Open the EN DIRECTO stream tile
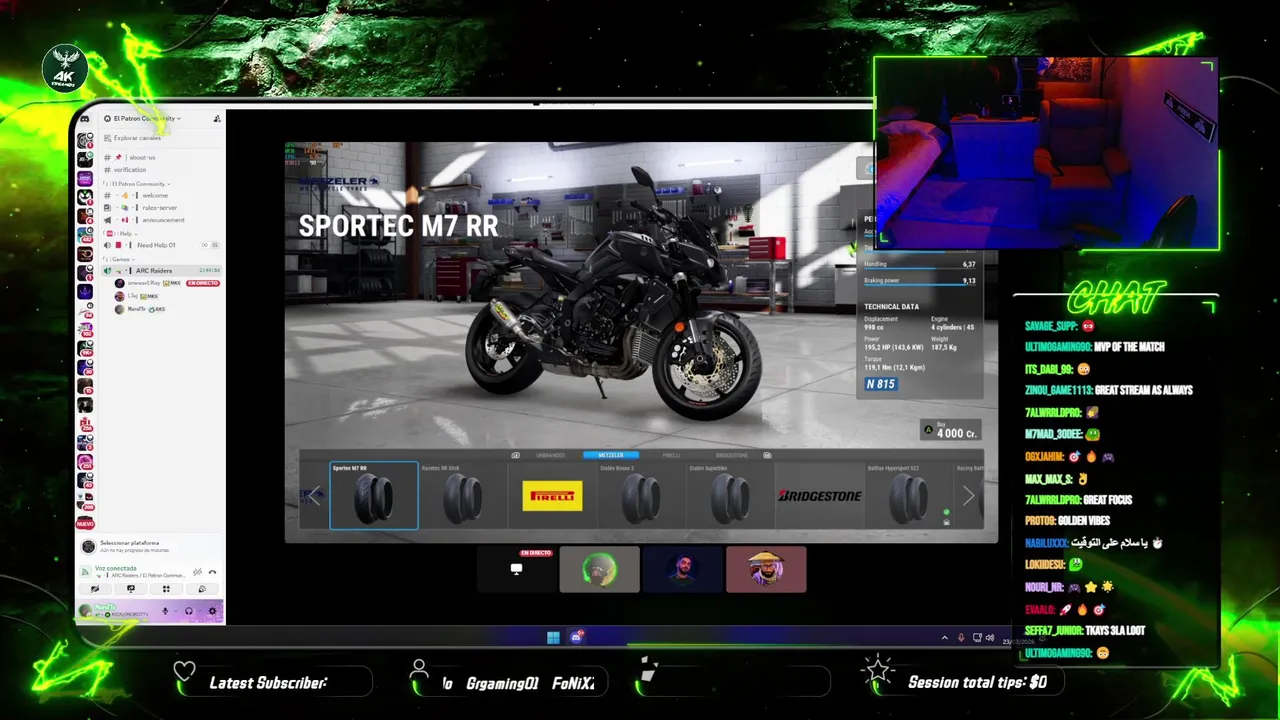Image resolution: width=1280 pixels, height=720 pixels. tap(516, 569)
